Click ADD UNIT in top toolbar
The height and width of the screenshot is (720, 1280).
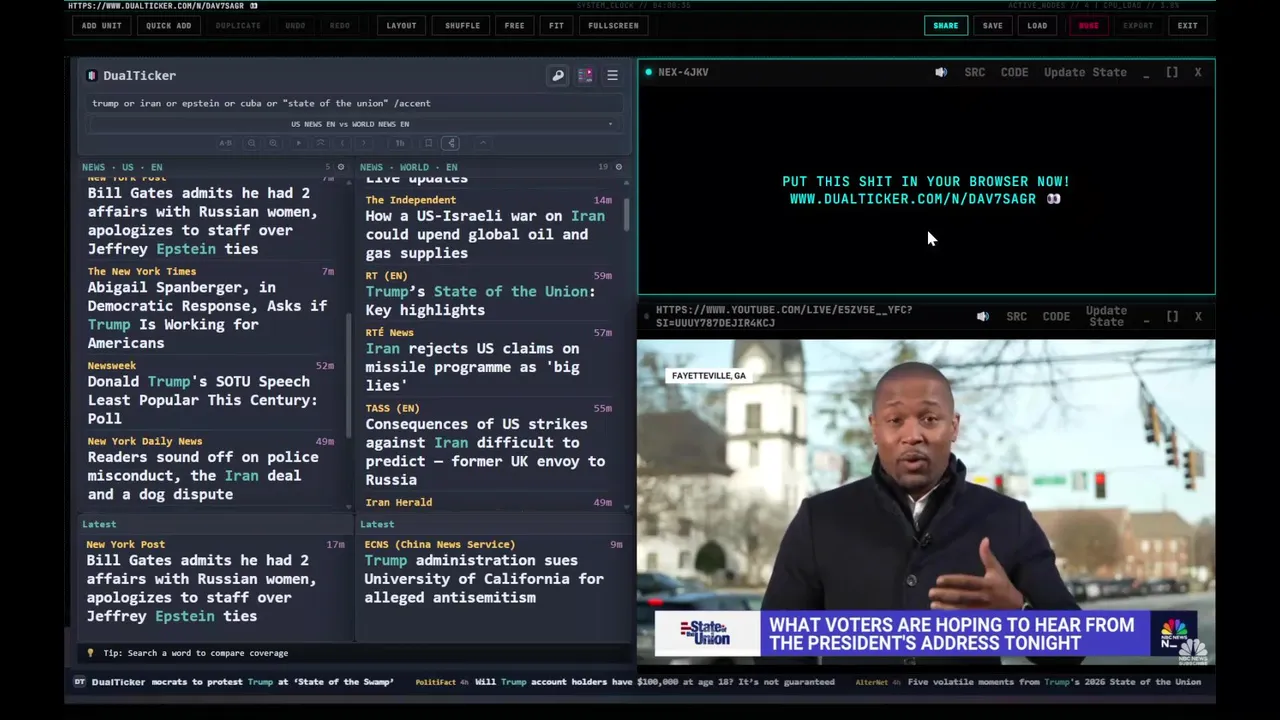pyautogui.click(x=102, y=25)
